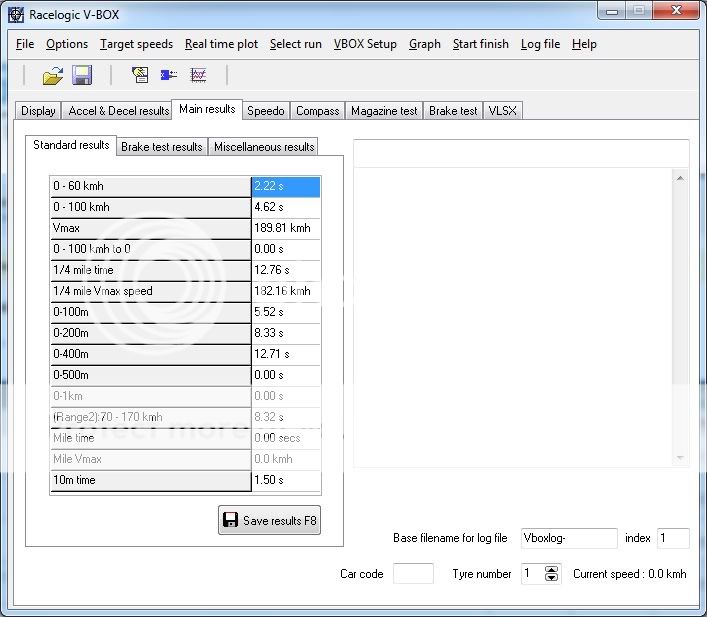Image resolution: width=707 pixels, height=617 pixels.
Task: Decrease Tyre number with down arrow
Action: click(551, 578)
